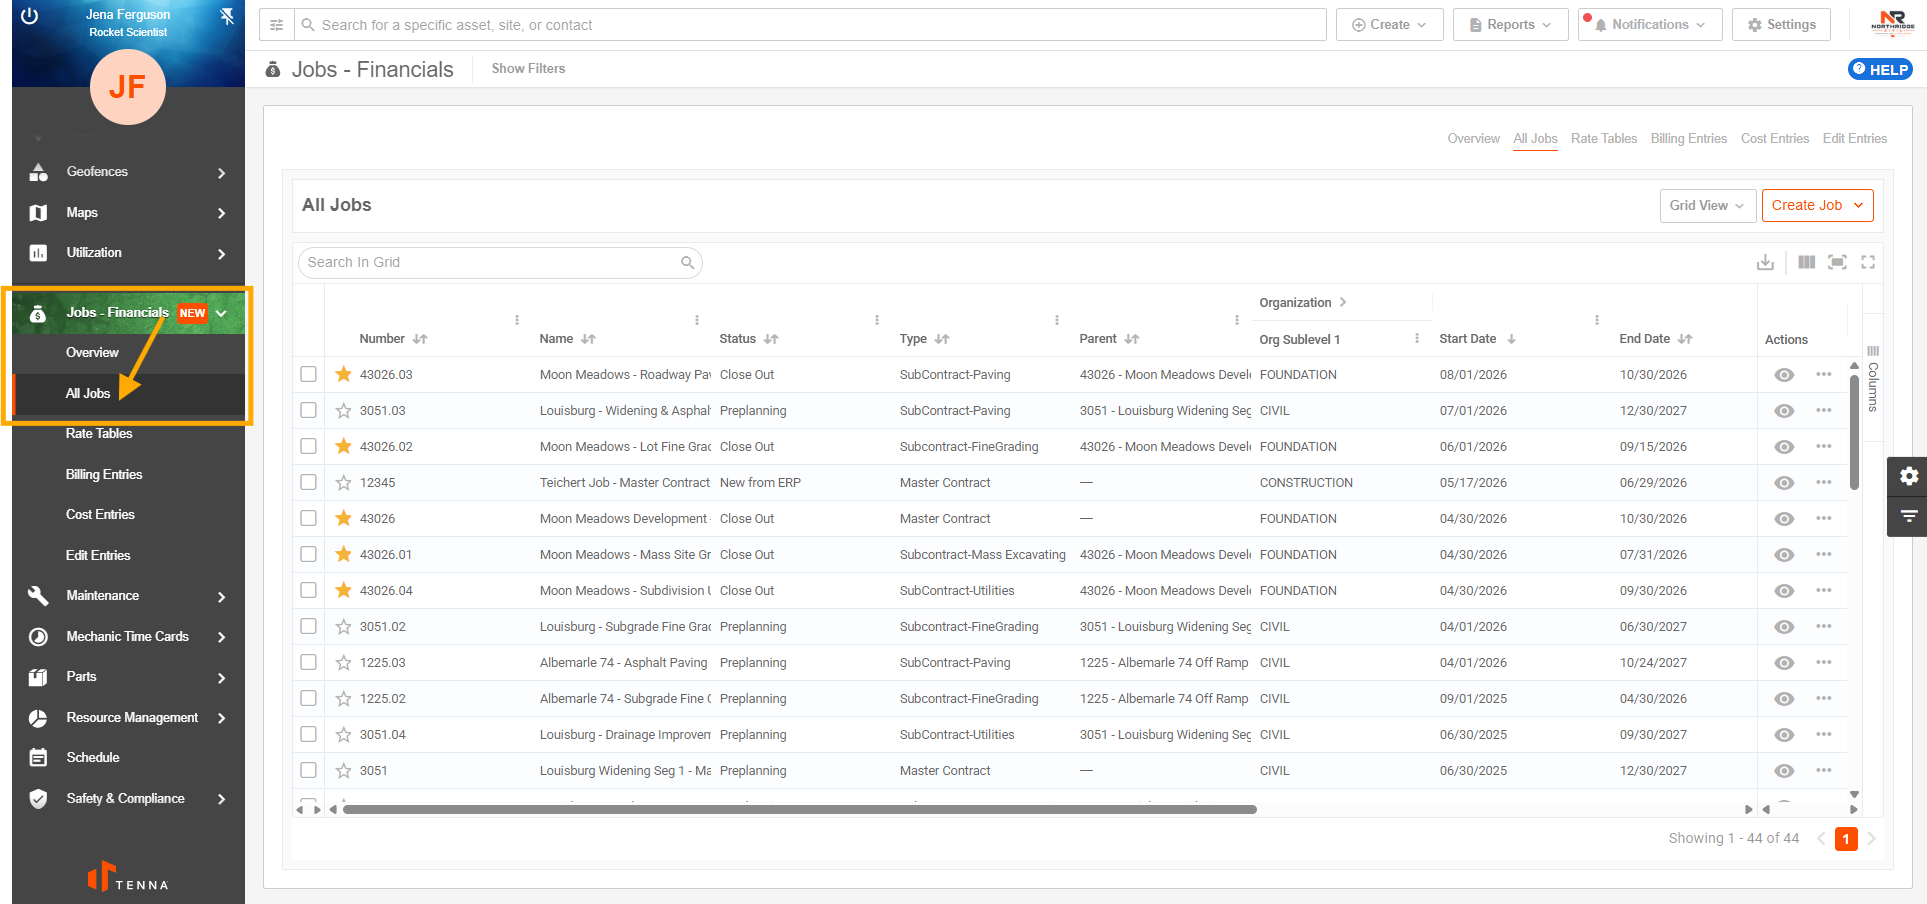Click the Northridge company logo

click(x=1892, y=23)
